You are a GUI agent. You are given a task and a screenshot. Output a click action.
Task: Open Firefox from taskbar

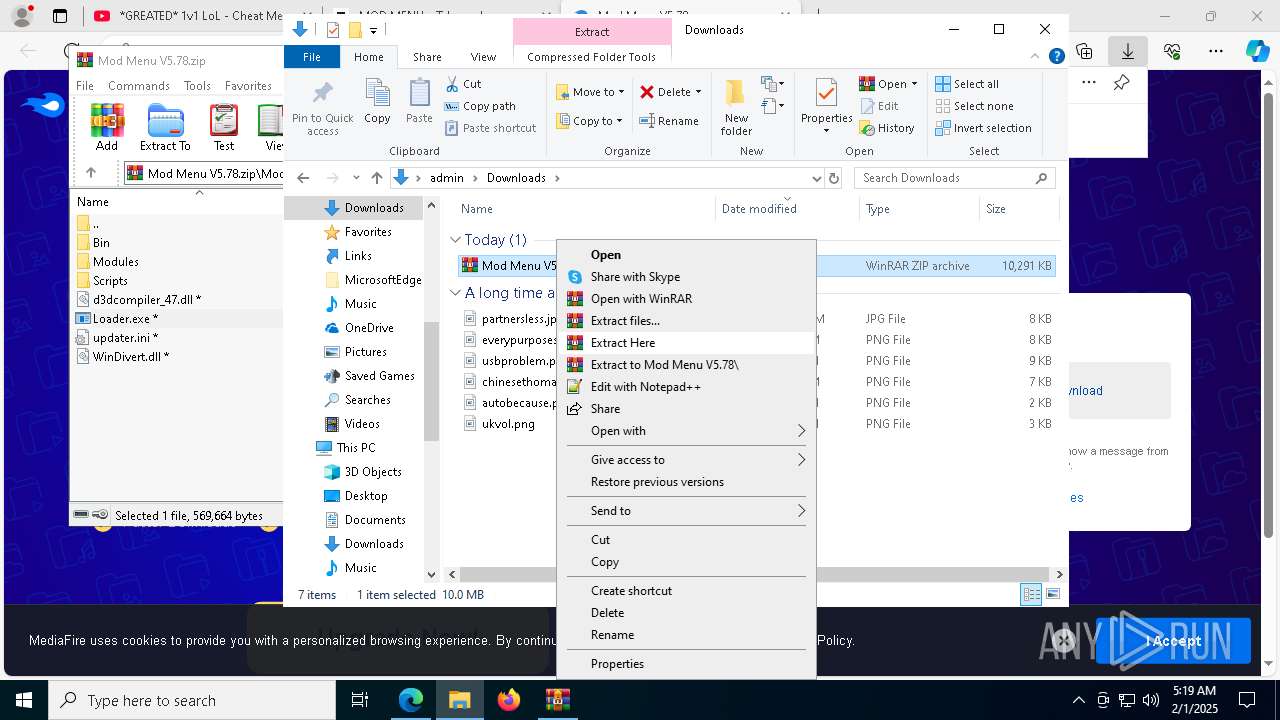pyautogui.click(x=509, y=700)
